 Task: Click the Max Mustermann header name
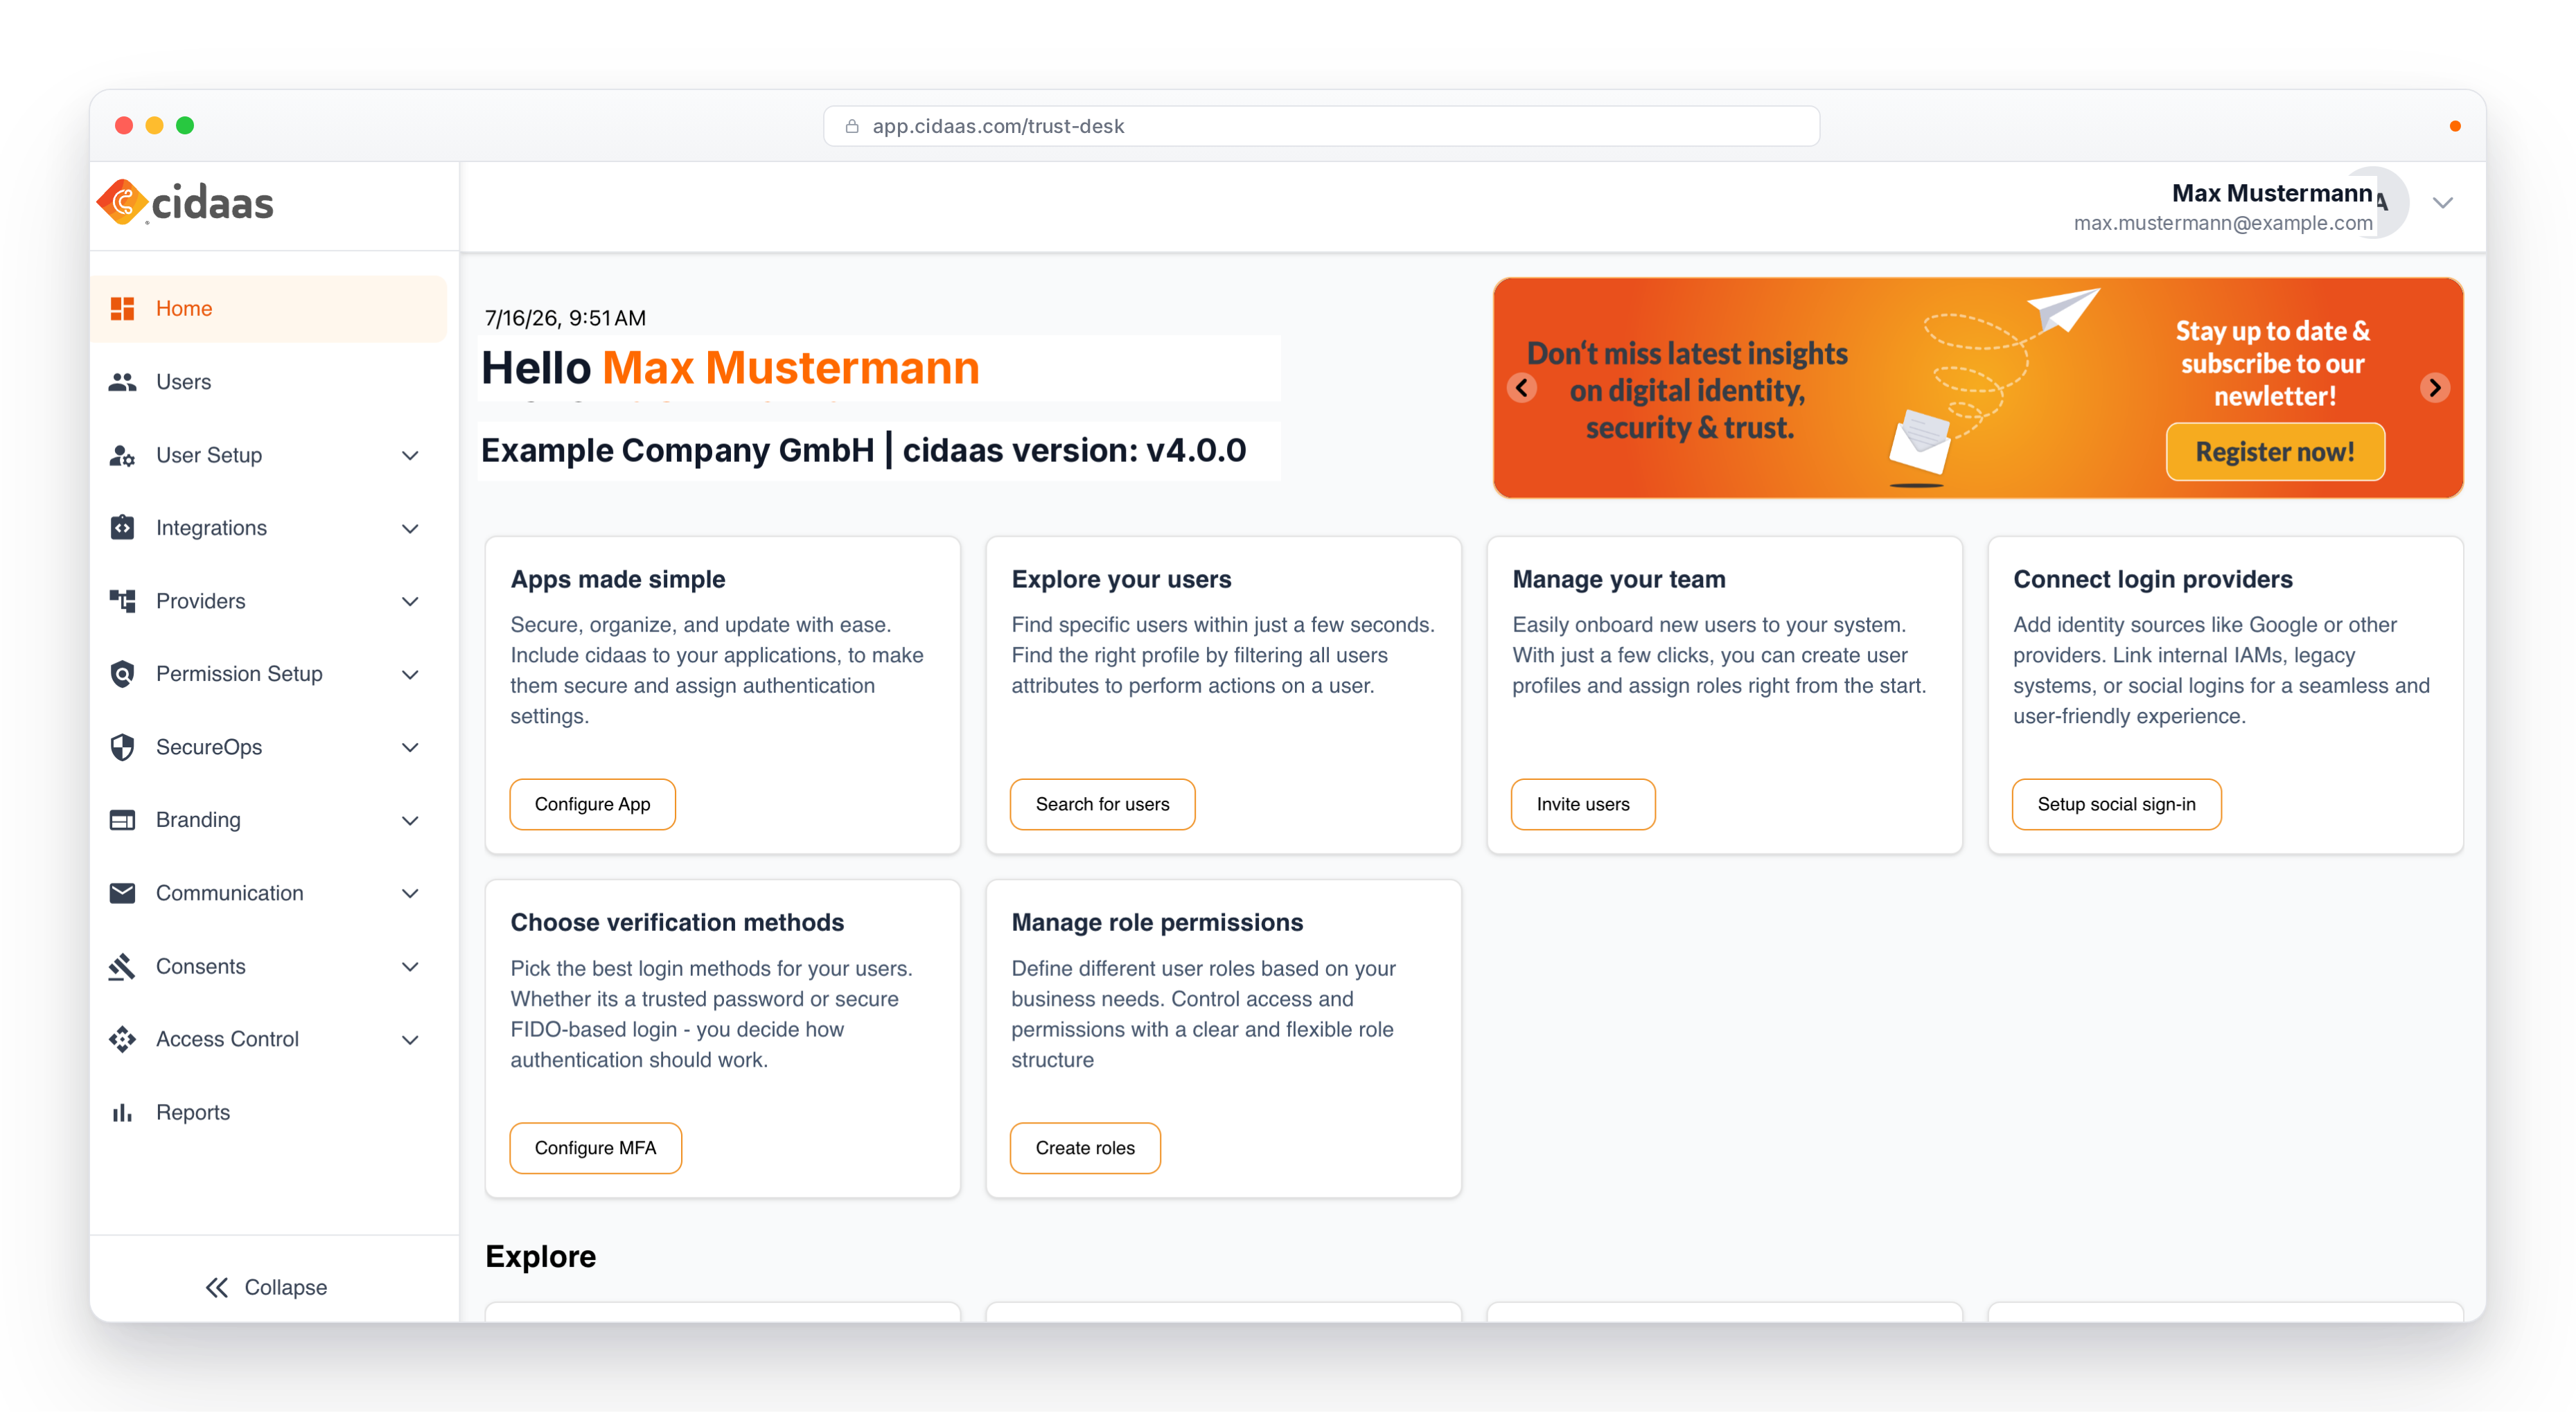point(2272,193)
